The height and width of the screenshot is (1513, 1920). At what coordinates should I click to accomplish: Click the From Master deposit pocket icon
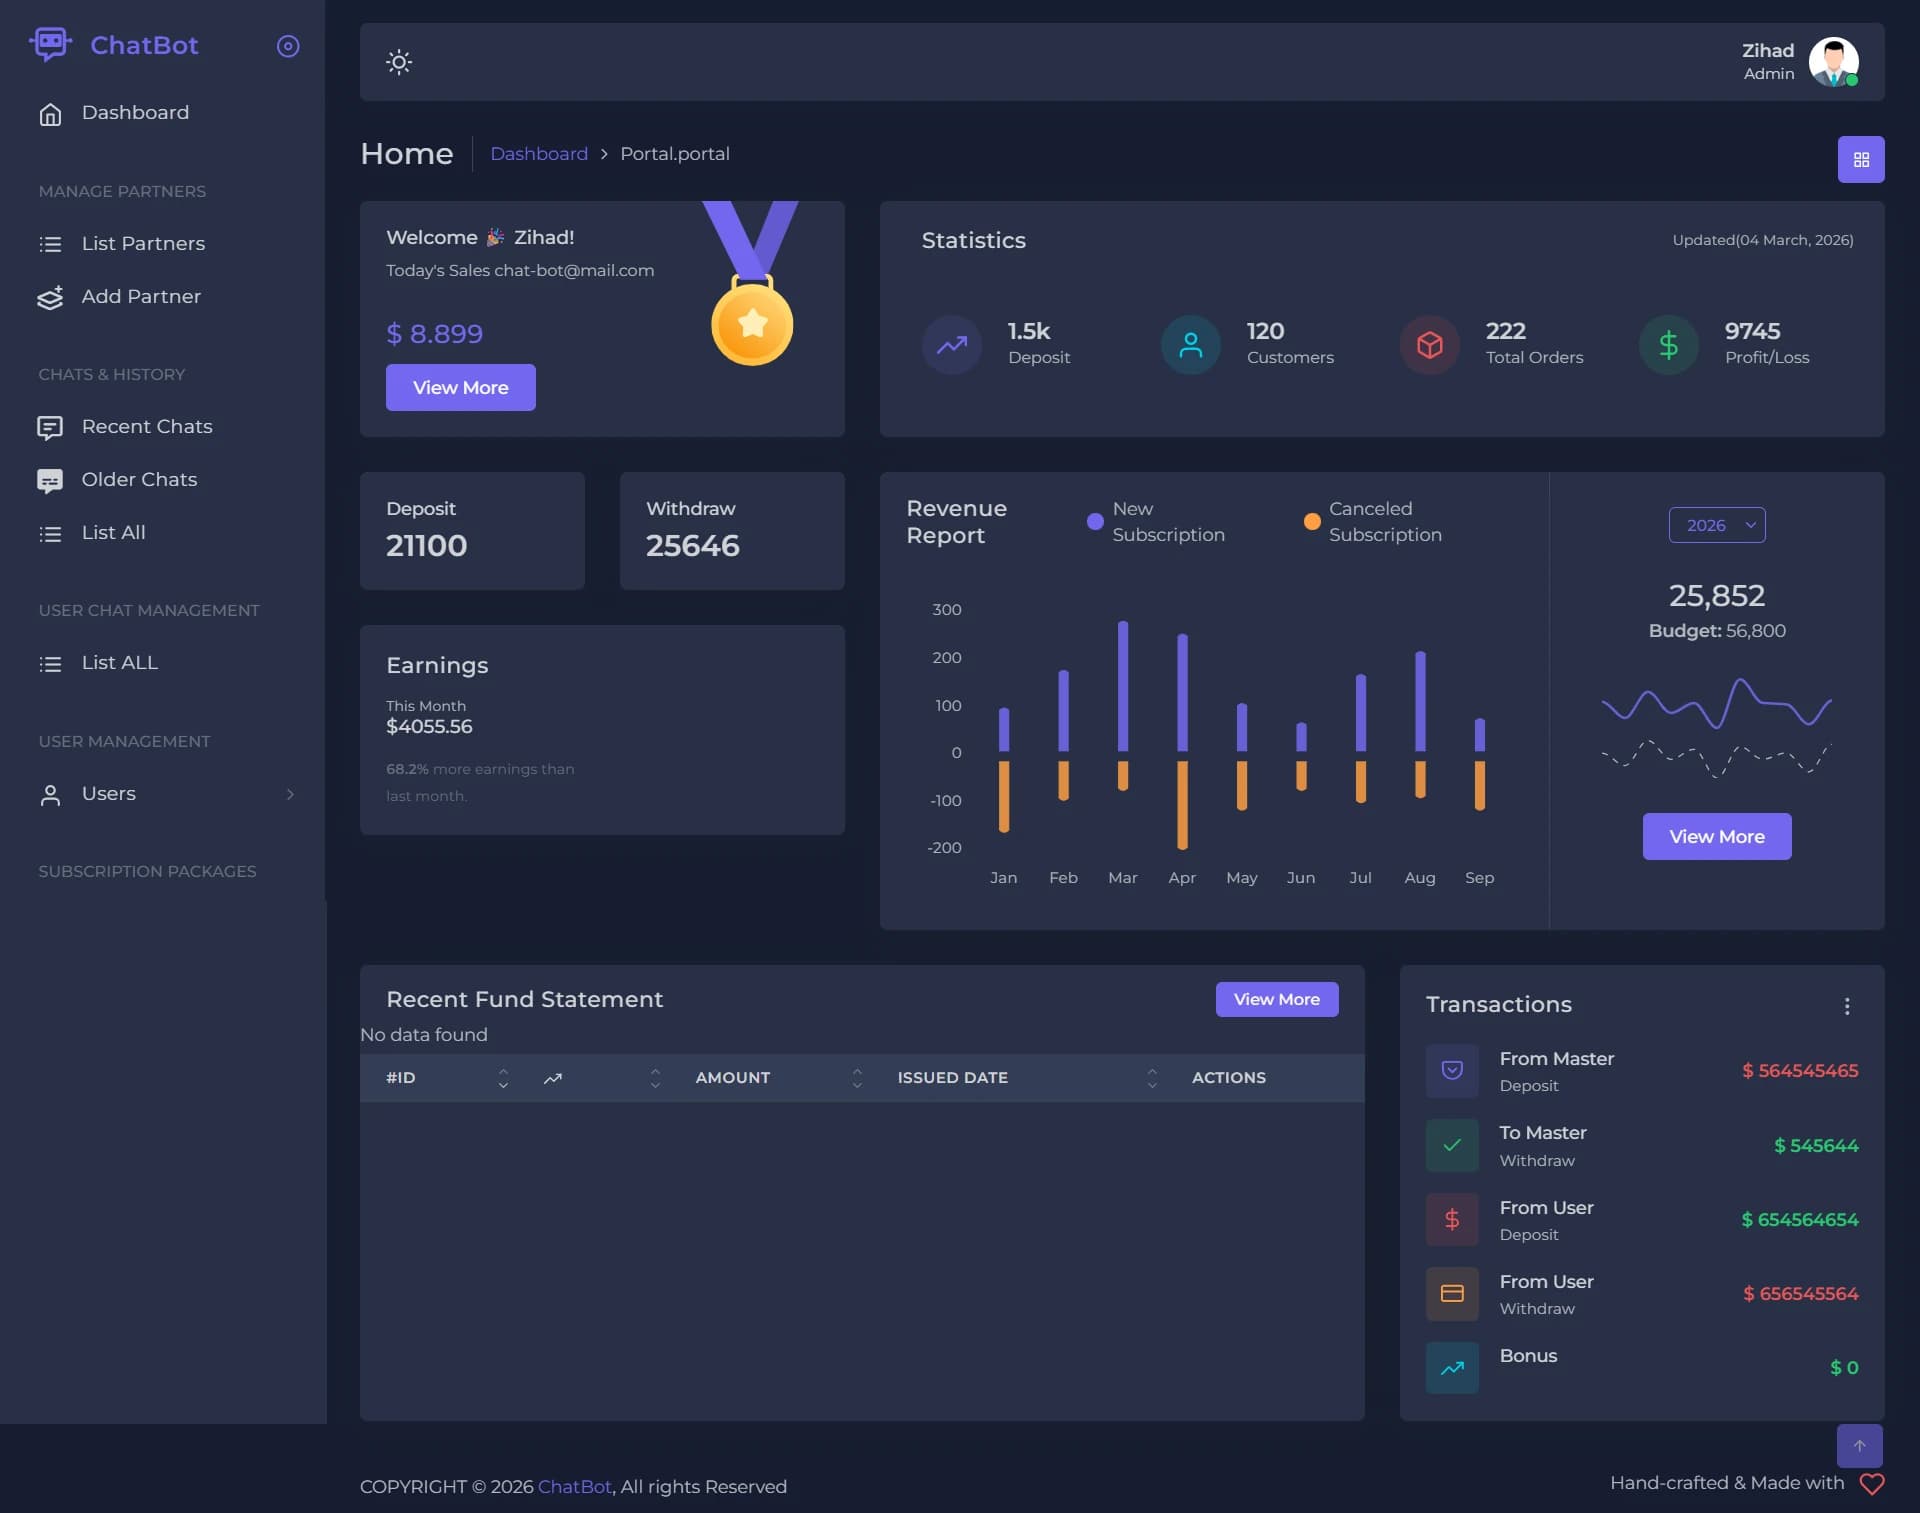[1452, 1071]
